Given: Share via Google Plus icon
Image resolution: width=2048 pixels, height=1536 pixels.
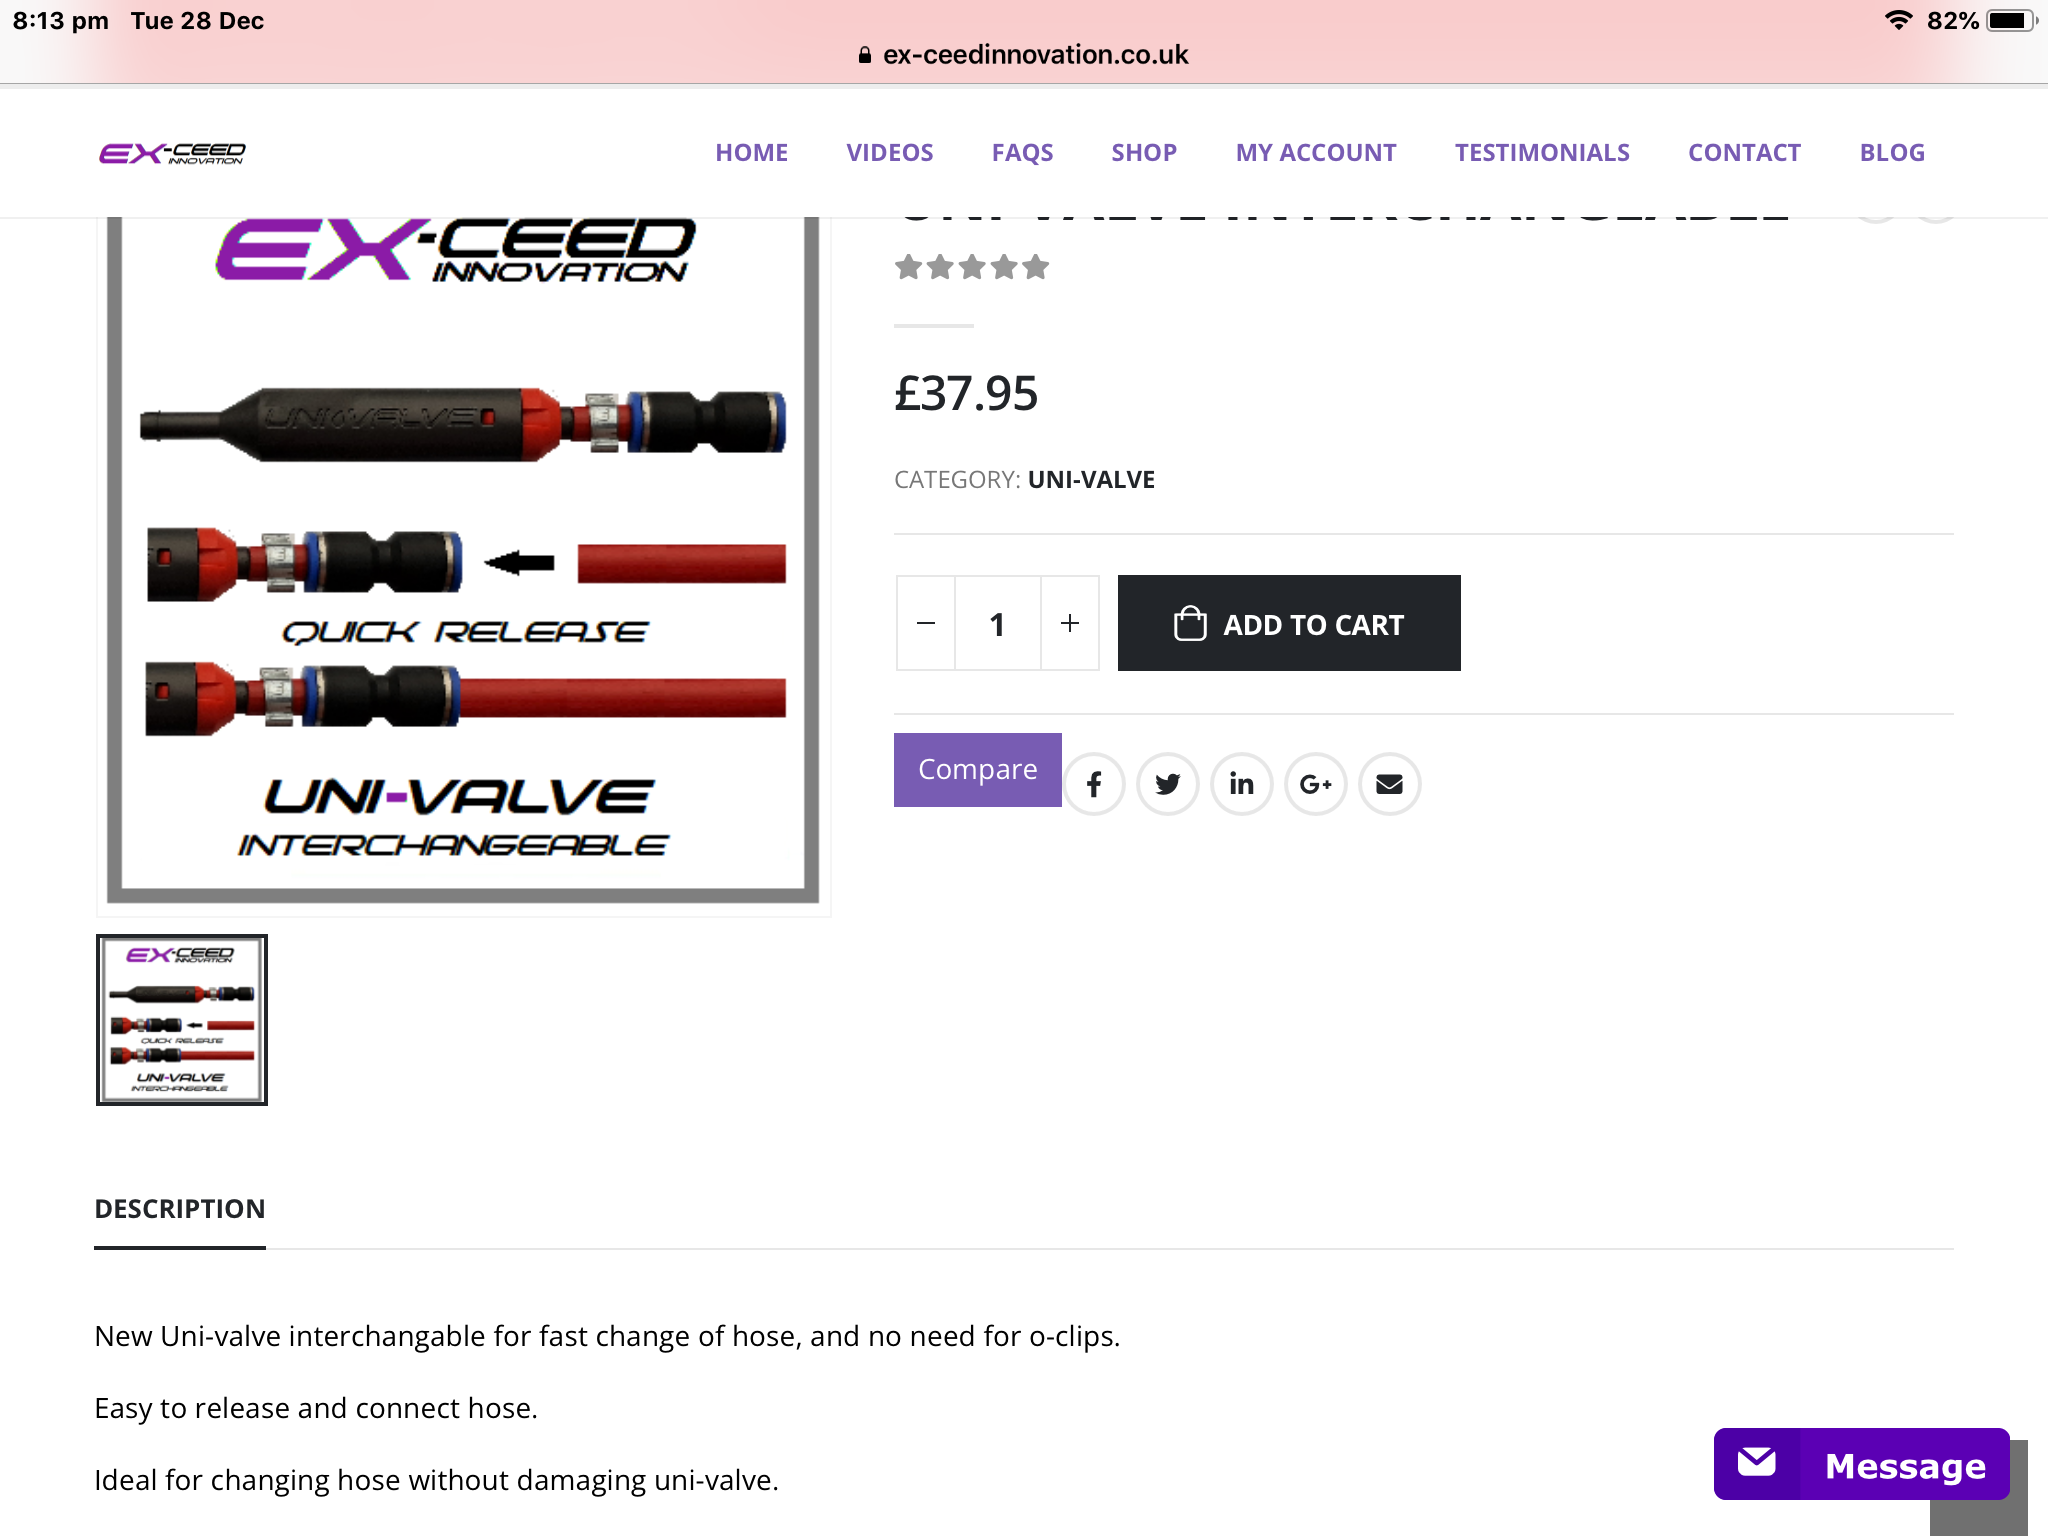Looking at the screenshot, I should click(x=1316, y=784).
